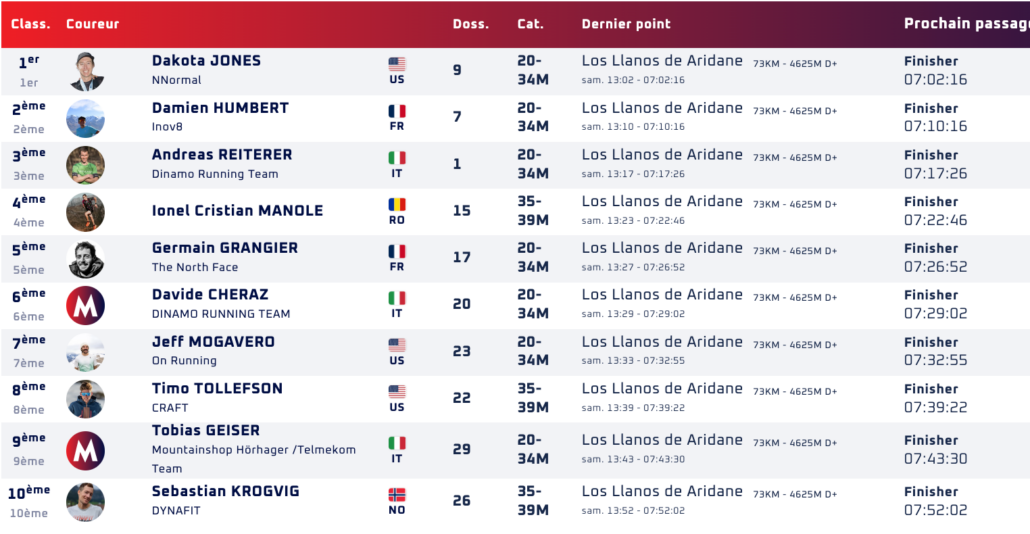Image resolution: width=1030 pixels, height=534 pixels.
Task: Click the red M avatar for Davide Cheraz
Action: 86,305
